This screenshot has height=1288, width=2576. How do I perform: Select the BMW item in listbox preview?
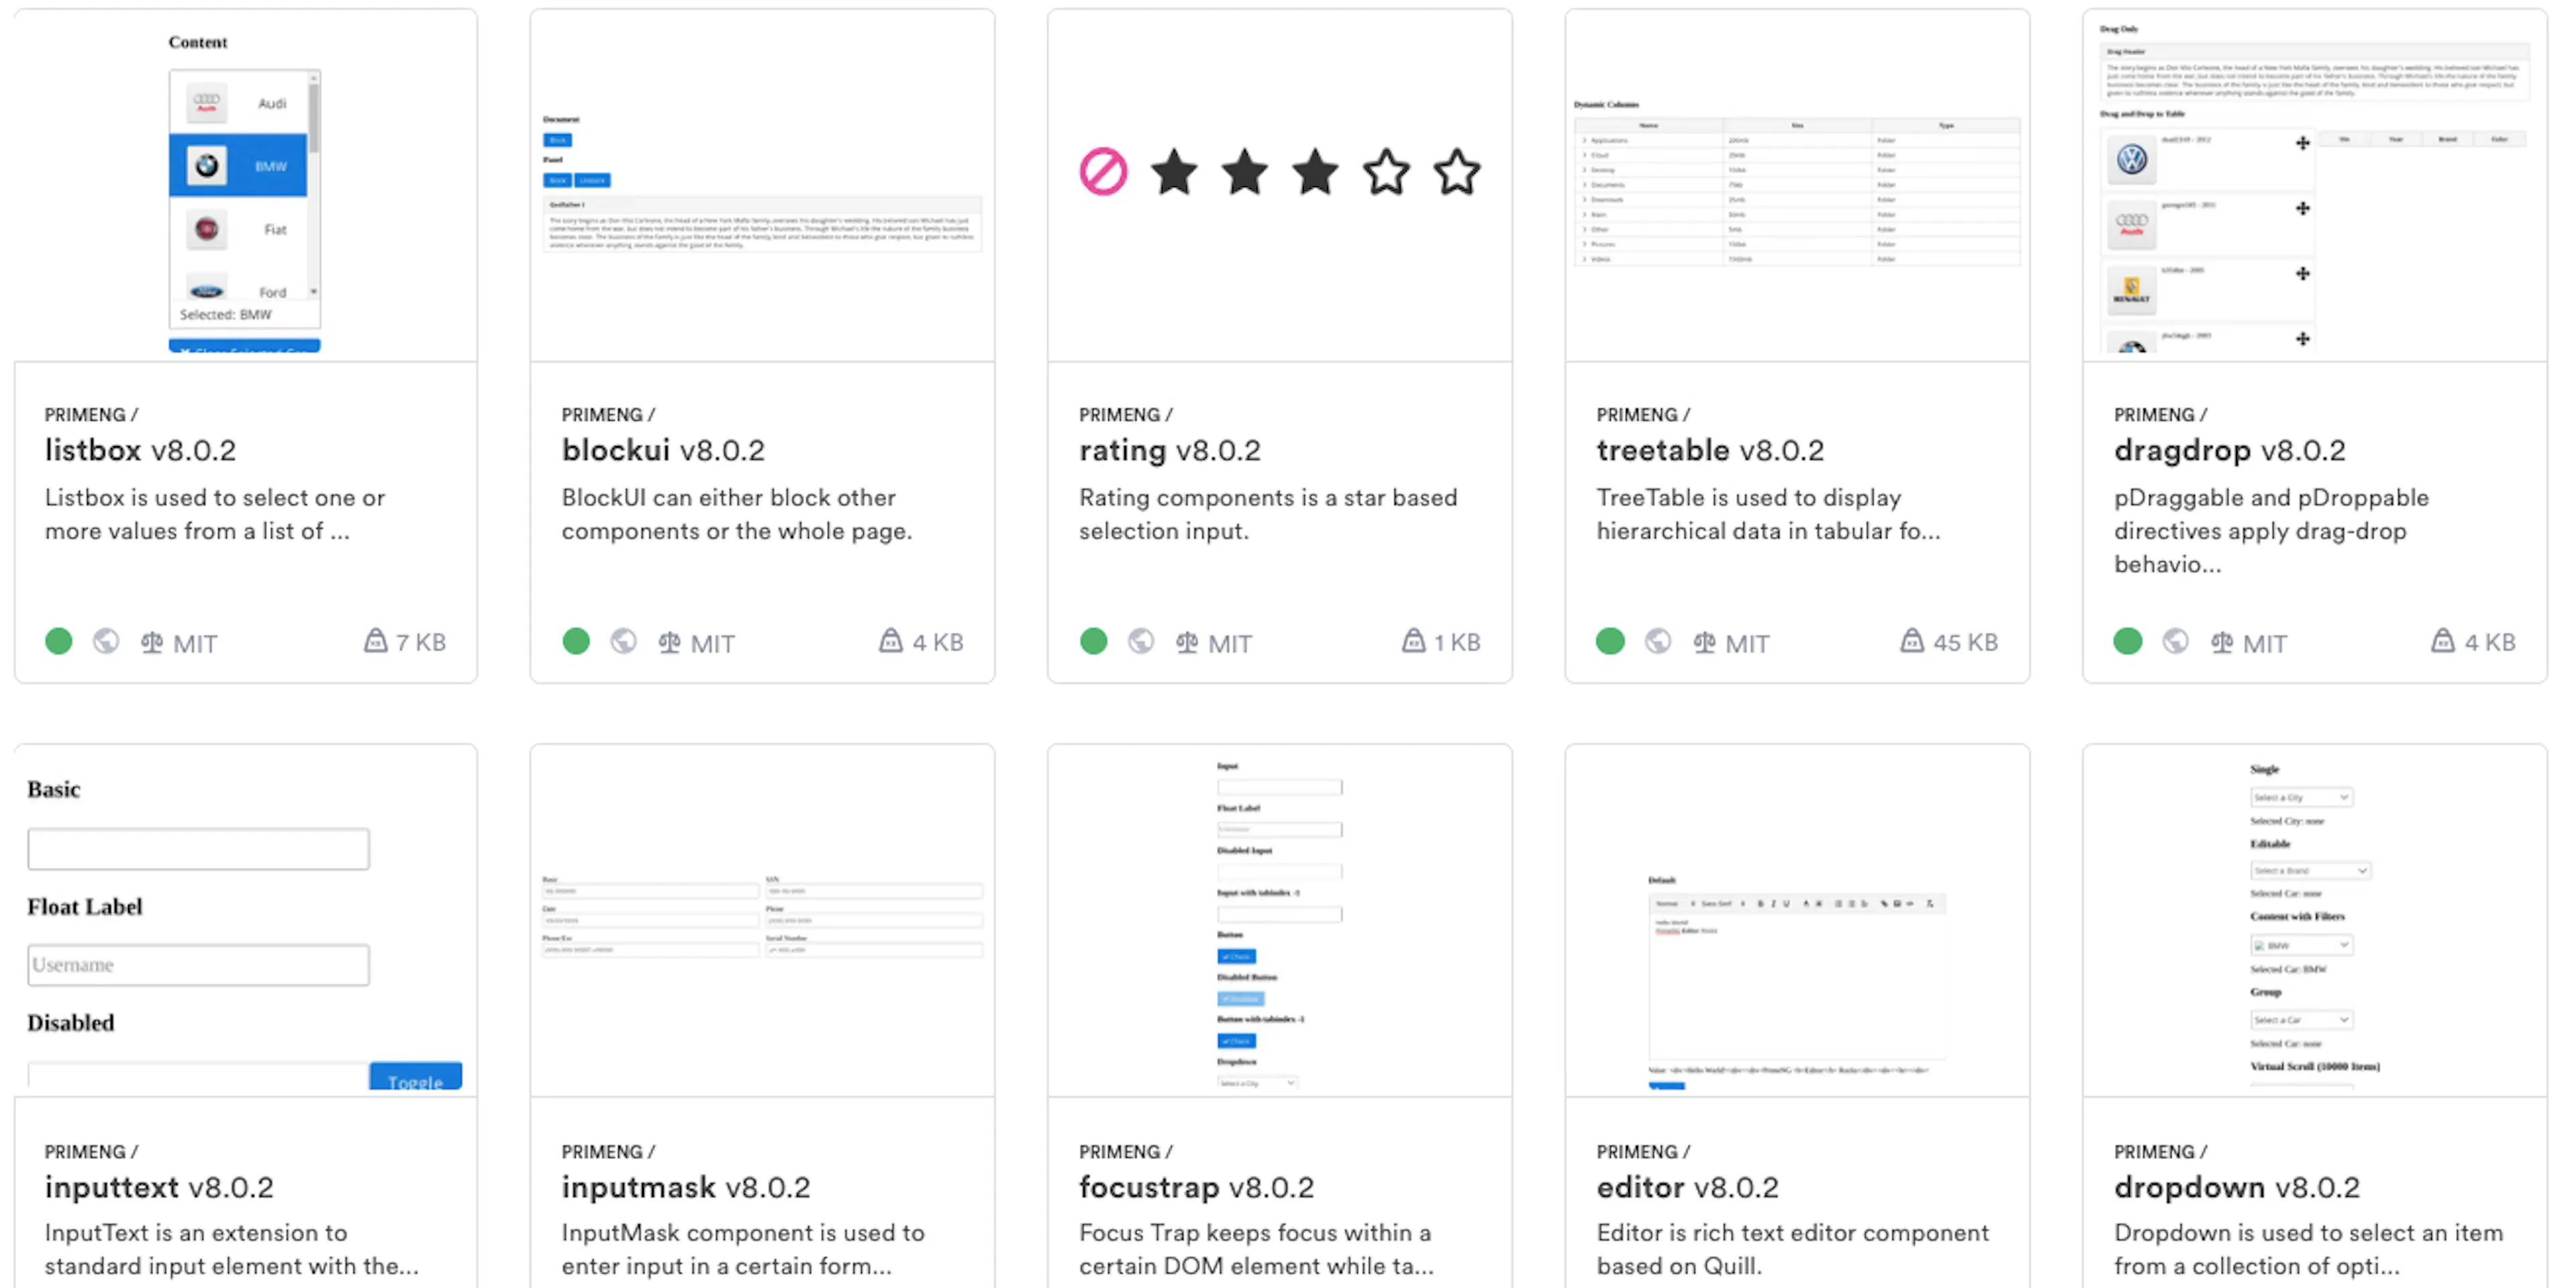[x=238, y=165]
